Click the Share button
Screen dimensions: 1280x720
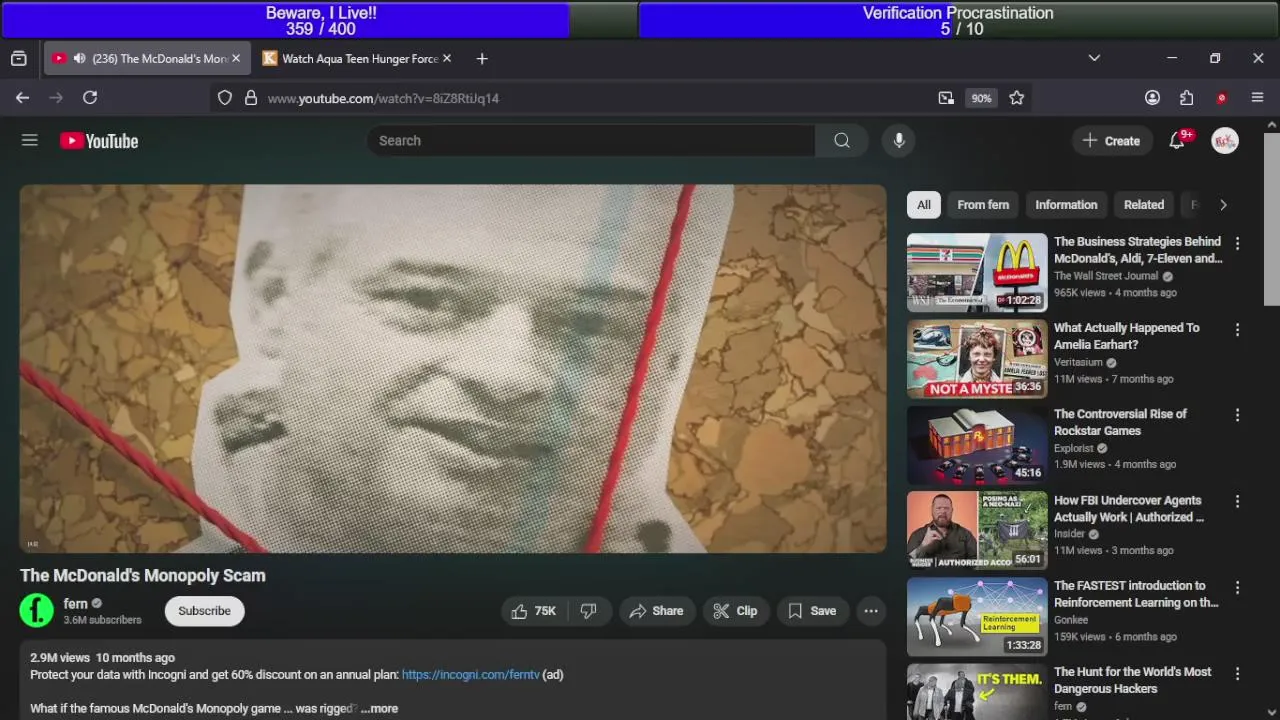656,611
